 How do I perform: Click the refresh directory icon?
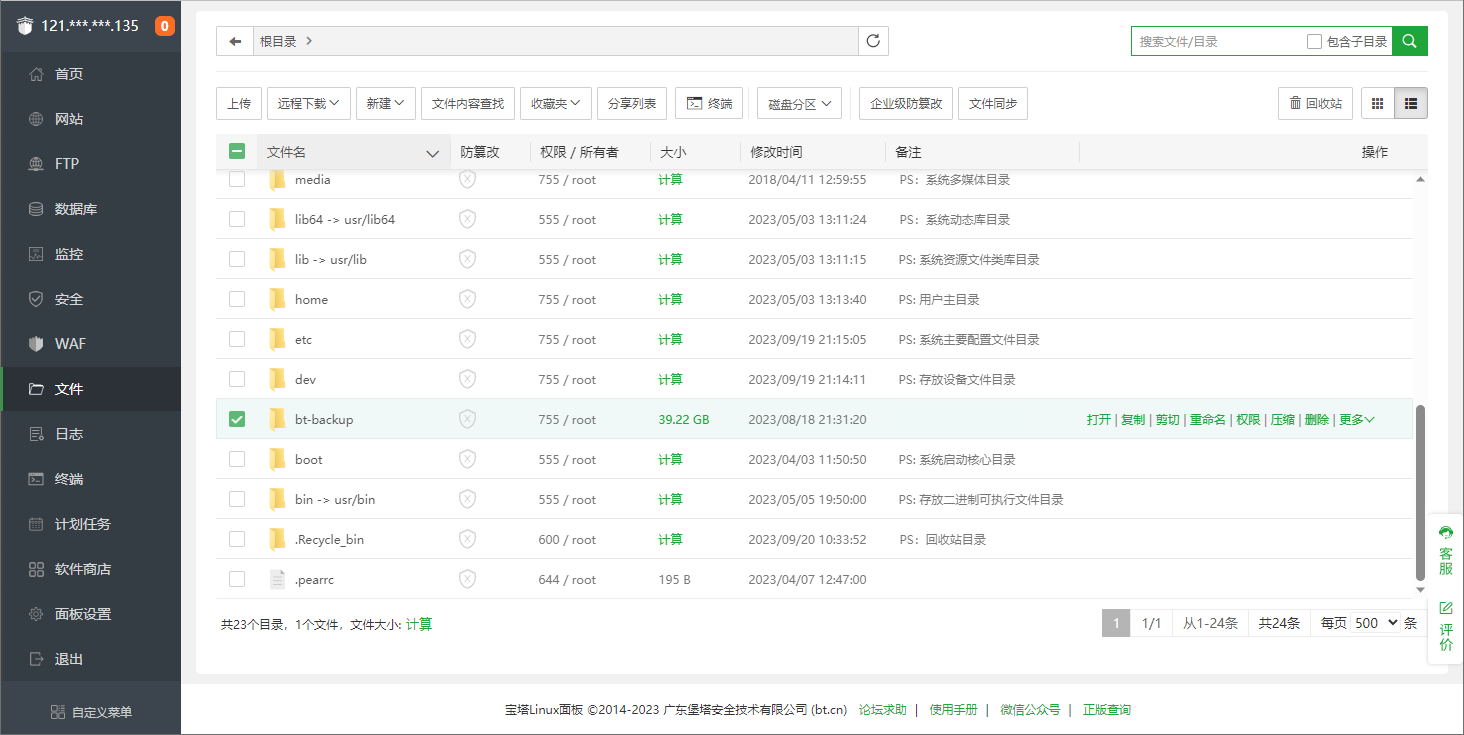click(x=873, y=41)
